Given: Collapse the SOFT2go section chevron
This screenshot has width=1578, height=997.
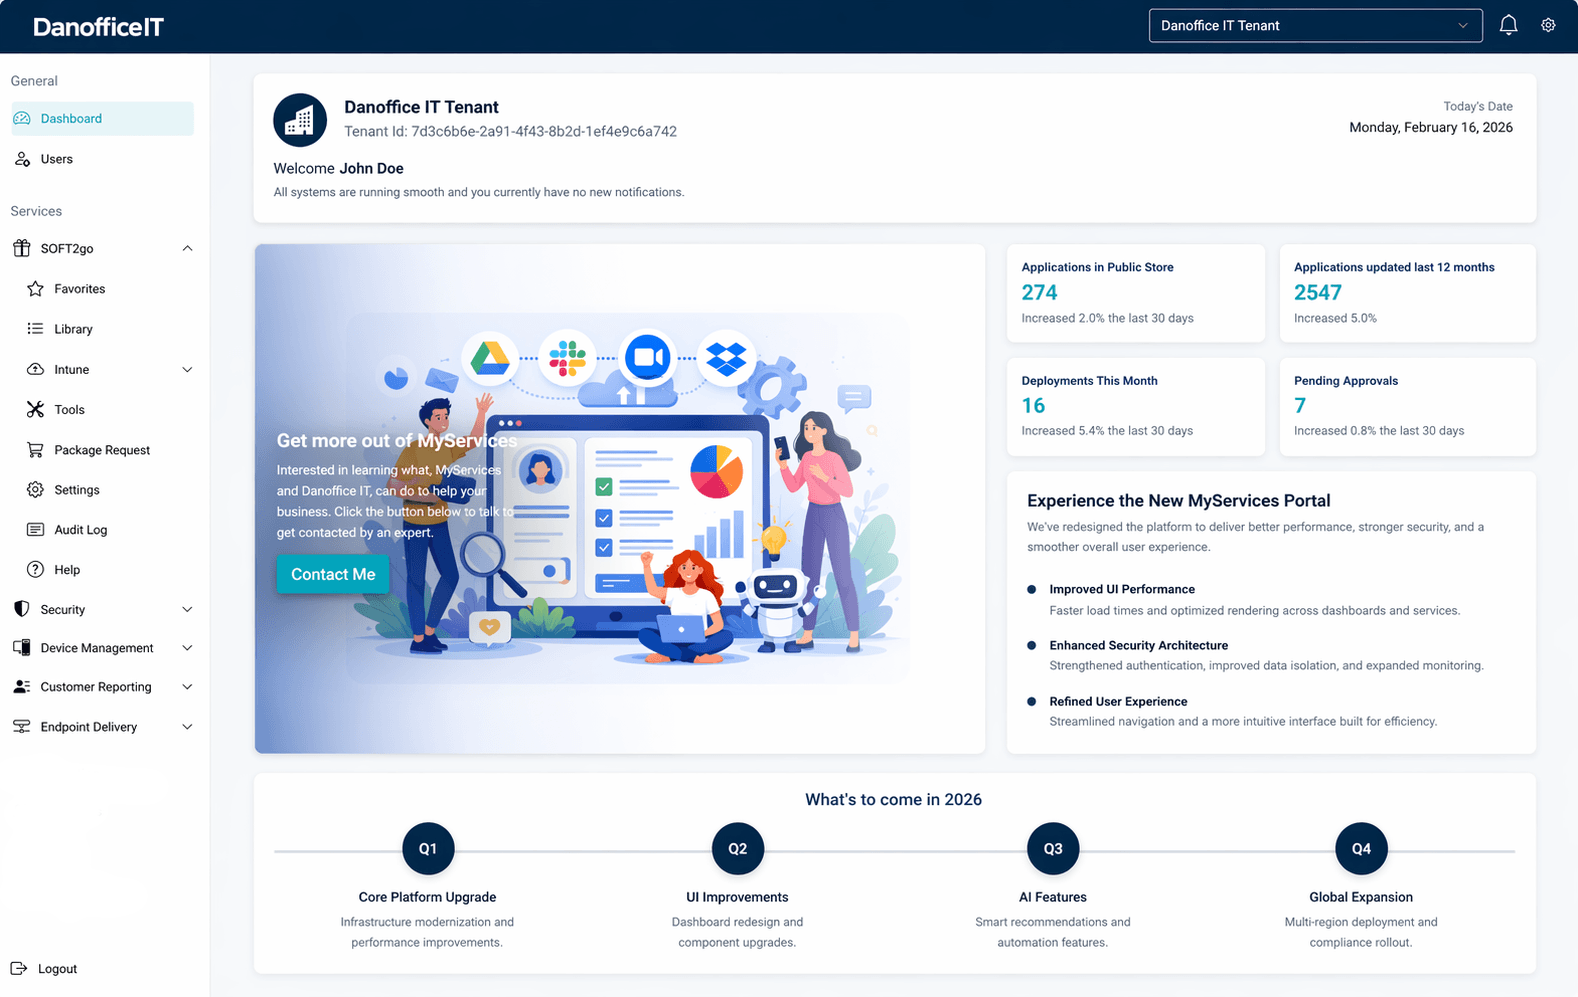Looking at the screenshot, I should pyautogui.click(x=187, y=248).
